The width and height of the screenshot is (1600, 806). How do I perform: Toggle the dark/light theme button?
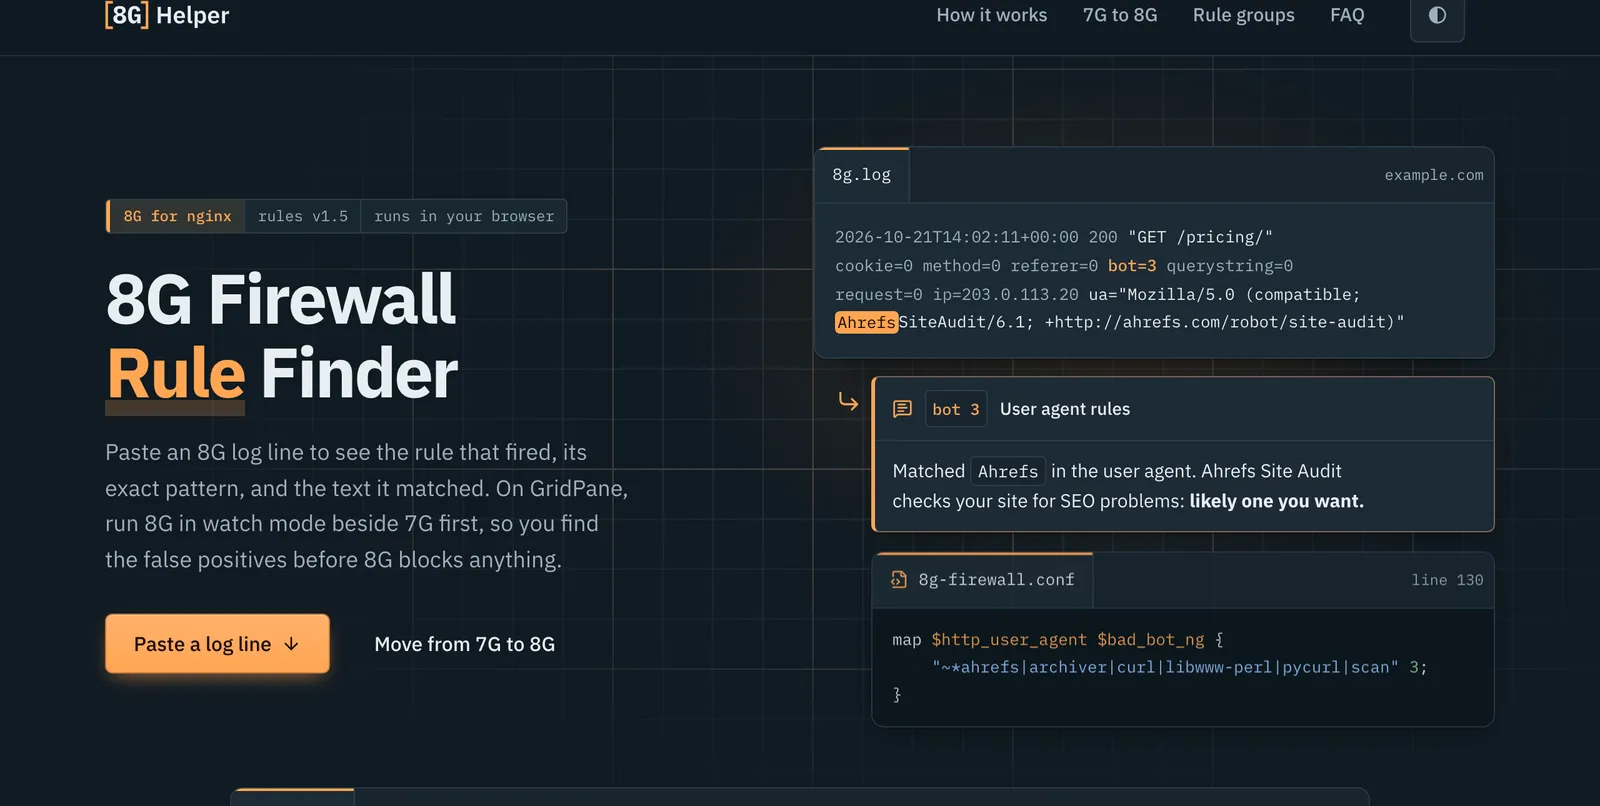(x=1437, y=16)
